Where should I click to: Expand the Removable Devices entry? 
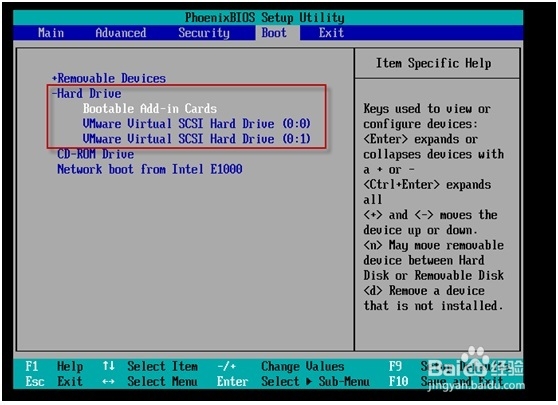pyautogui.click(x=109, y=78)
